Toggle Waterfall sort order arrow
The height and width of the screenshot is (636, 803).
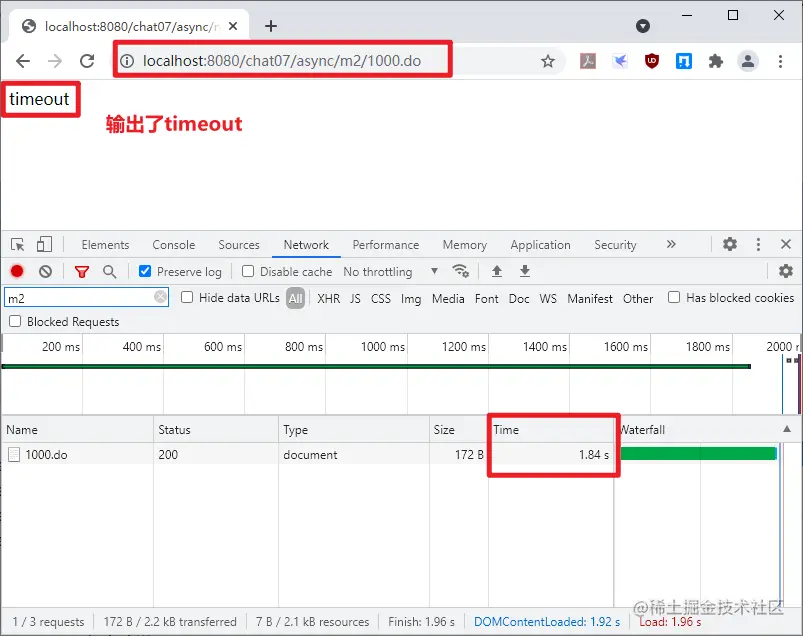(787, 429)
